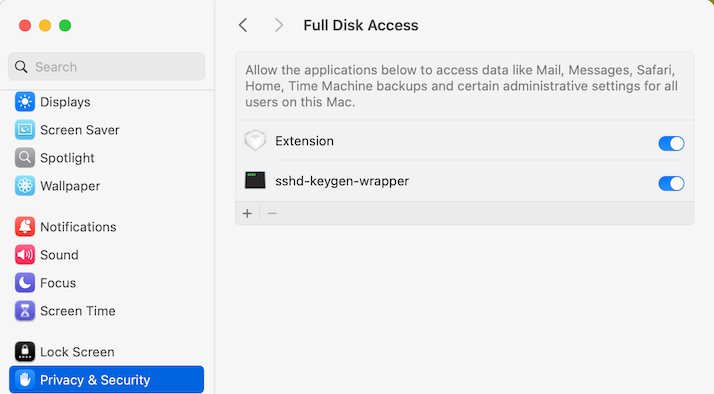The height and width of the screenshot is (394, 714).
Task: Disable Full Disk Access for Extension
Action: tap(671, 143)
